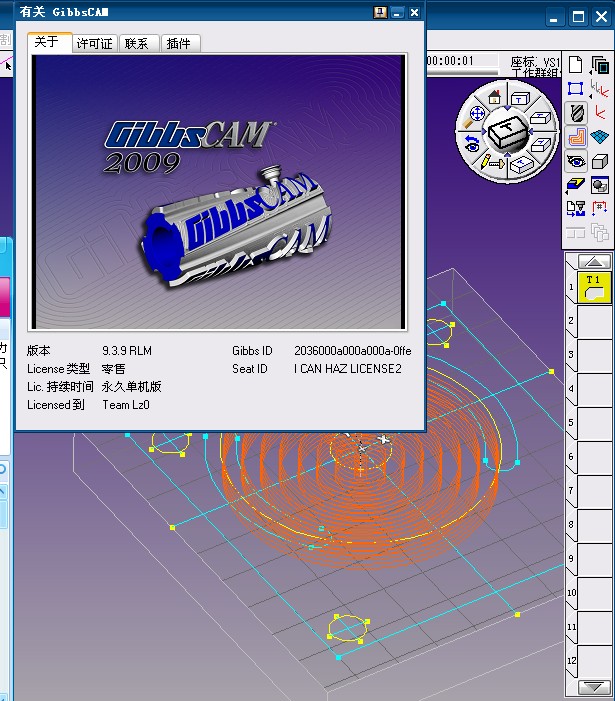615x701 pixels.
Task: Click the License 类型 value 零售
Action: pos(113,369)
